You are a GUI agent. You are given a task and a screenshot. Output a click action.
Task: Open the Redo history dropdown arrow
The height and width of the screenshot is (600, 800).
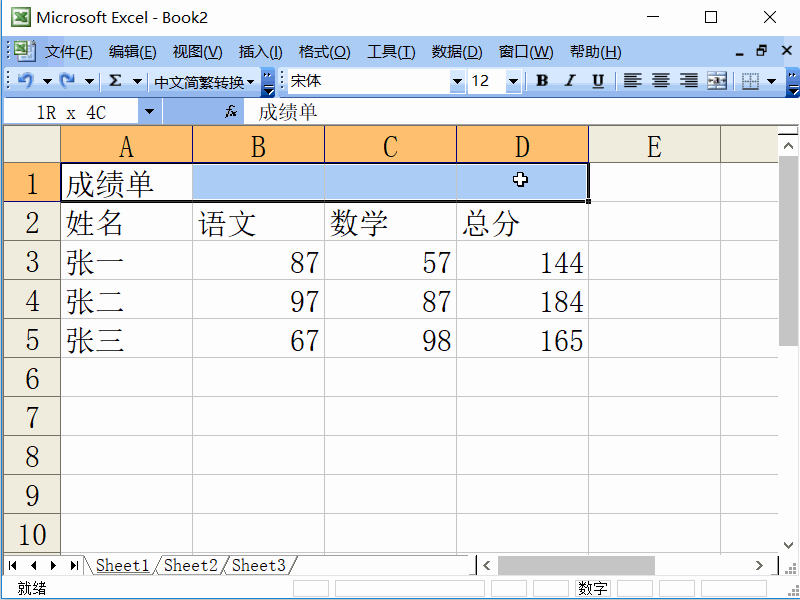89,81
